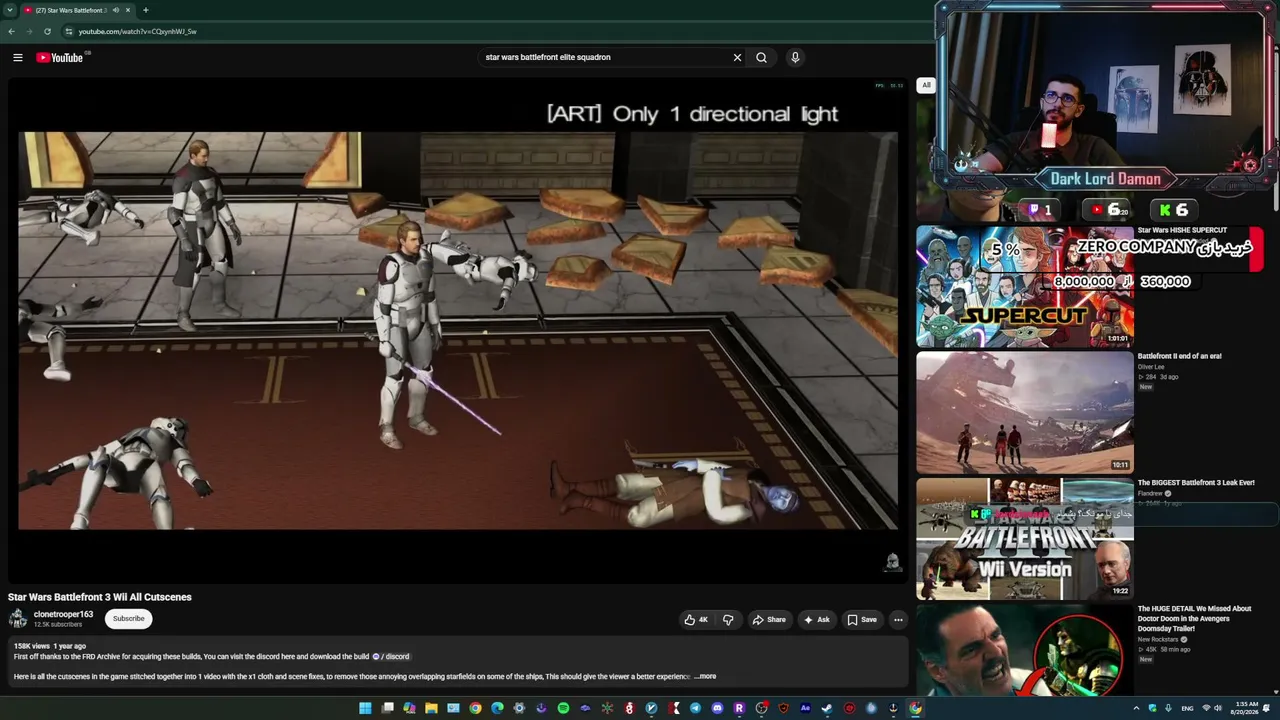
Task: Open more actions three-dot menu
Action: pyautogui.click(x=898, y=620)
